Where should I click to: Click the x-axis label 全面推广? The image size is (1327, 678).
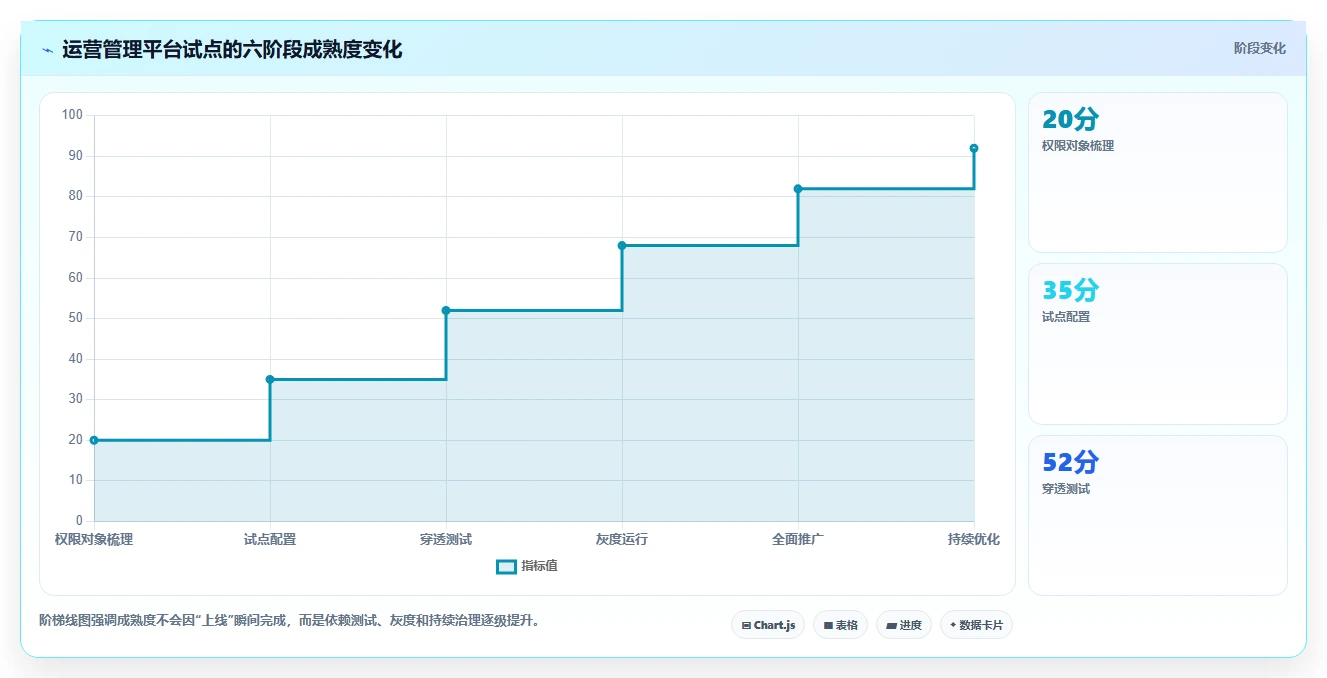[x=798, y=539]
